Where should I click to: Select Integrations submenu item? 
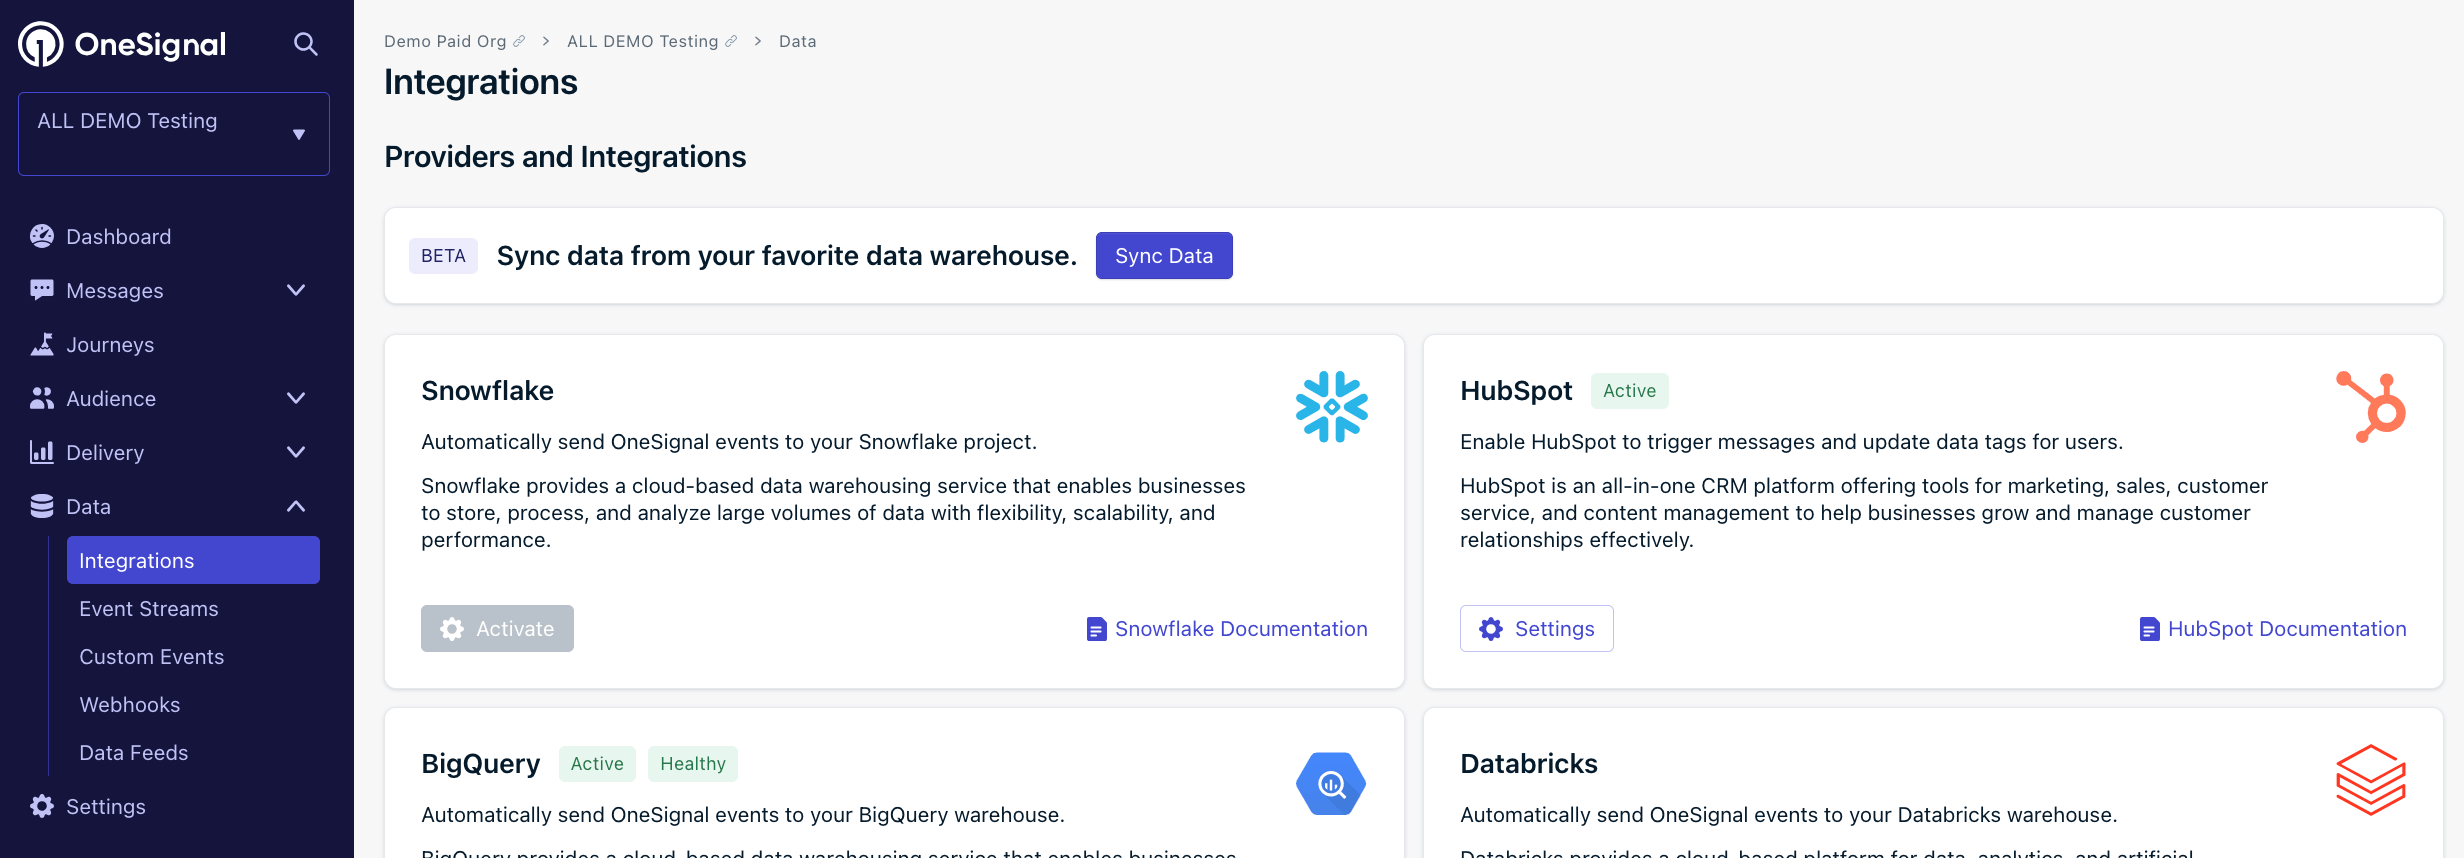coord(193,560)
